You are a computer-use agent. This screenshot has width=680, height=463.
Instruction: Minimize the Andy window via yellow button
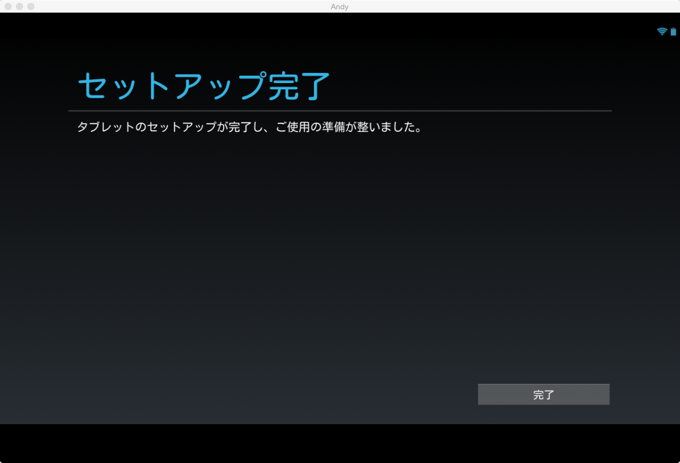20,6
